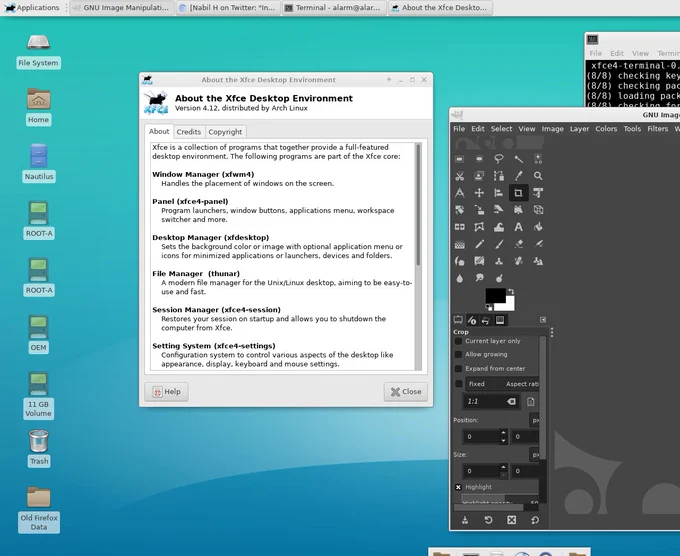Select the Shear tool in GIMP toolbox
The height and width of the screenshot is (556, 680).
pyautogui.click(x=499, y=210)
